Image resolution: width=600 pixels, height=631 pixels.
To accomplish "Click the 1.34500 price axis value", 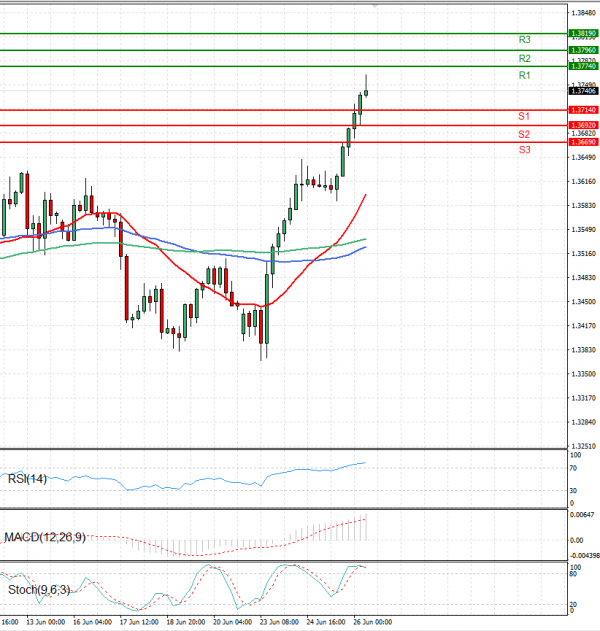I will [x=584, y=301].
